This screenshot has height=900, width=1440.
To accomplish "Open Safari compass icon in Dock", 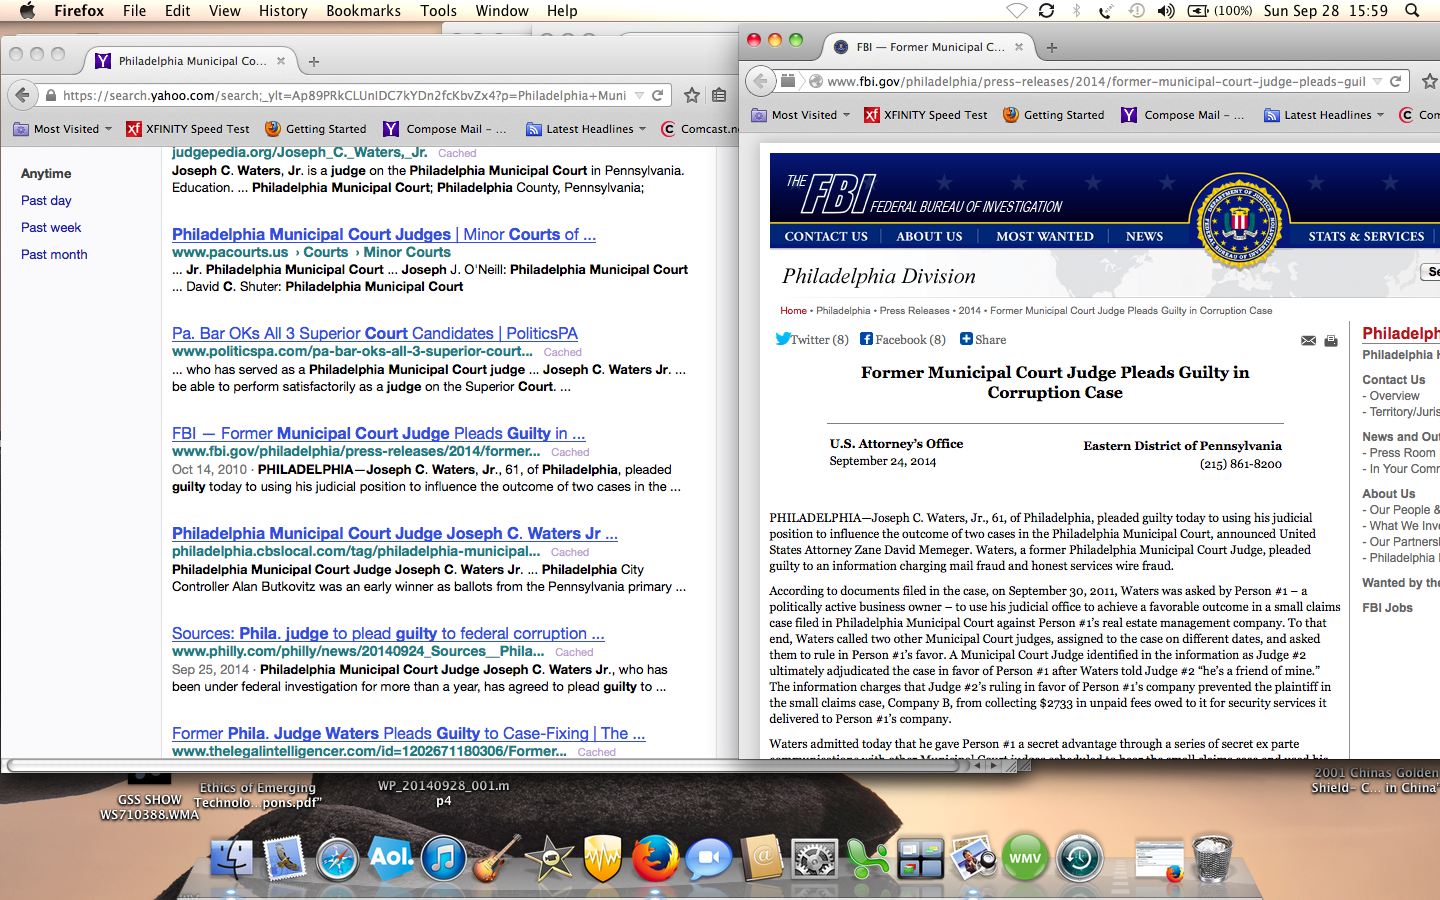I will click(x=338, y=859).
